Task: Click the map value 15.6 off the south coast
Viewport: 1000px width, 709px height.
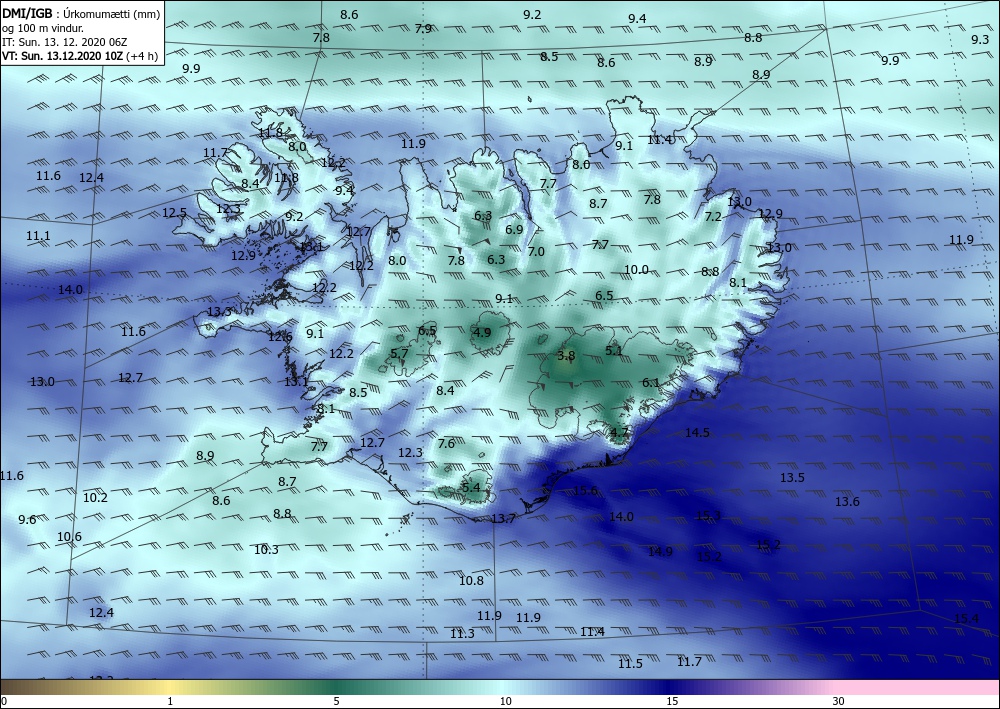Action: coord(585,490)
